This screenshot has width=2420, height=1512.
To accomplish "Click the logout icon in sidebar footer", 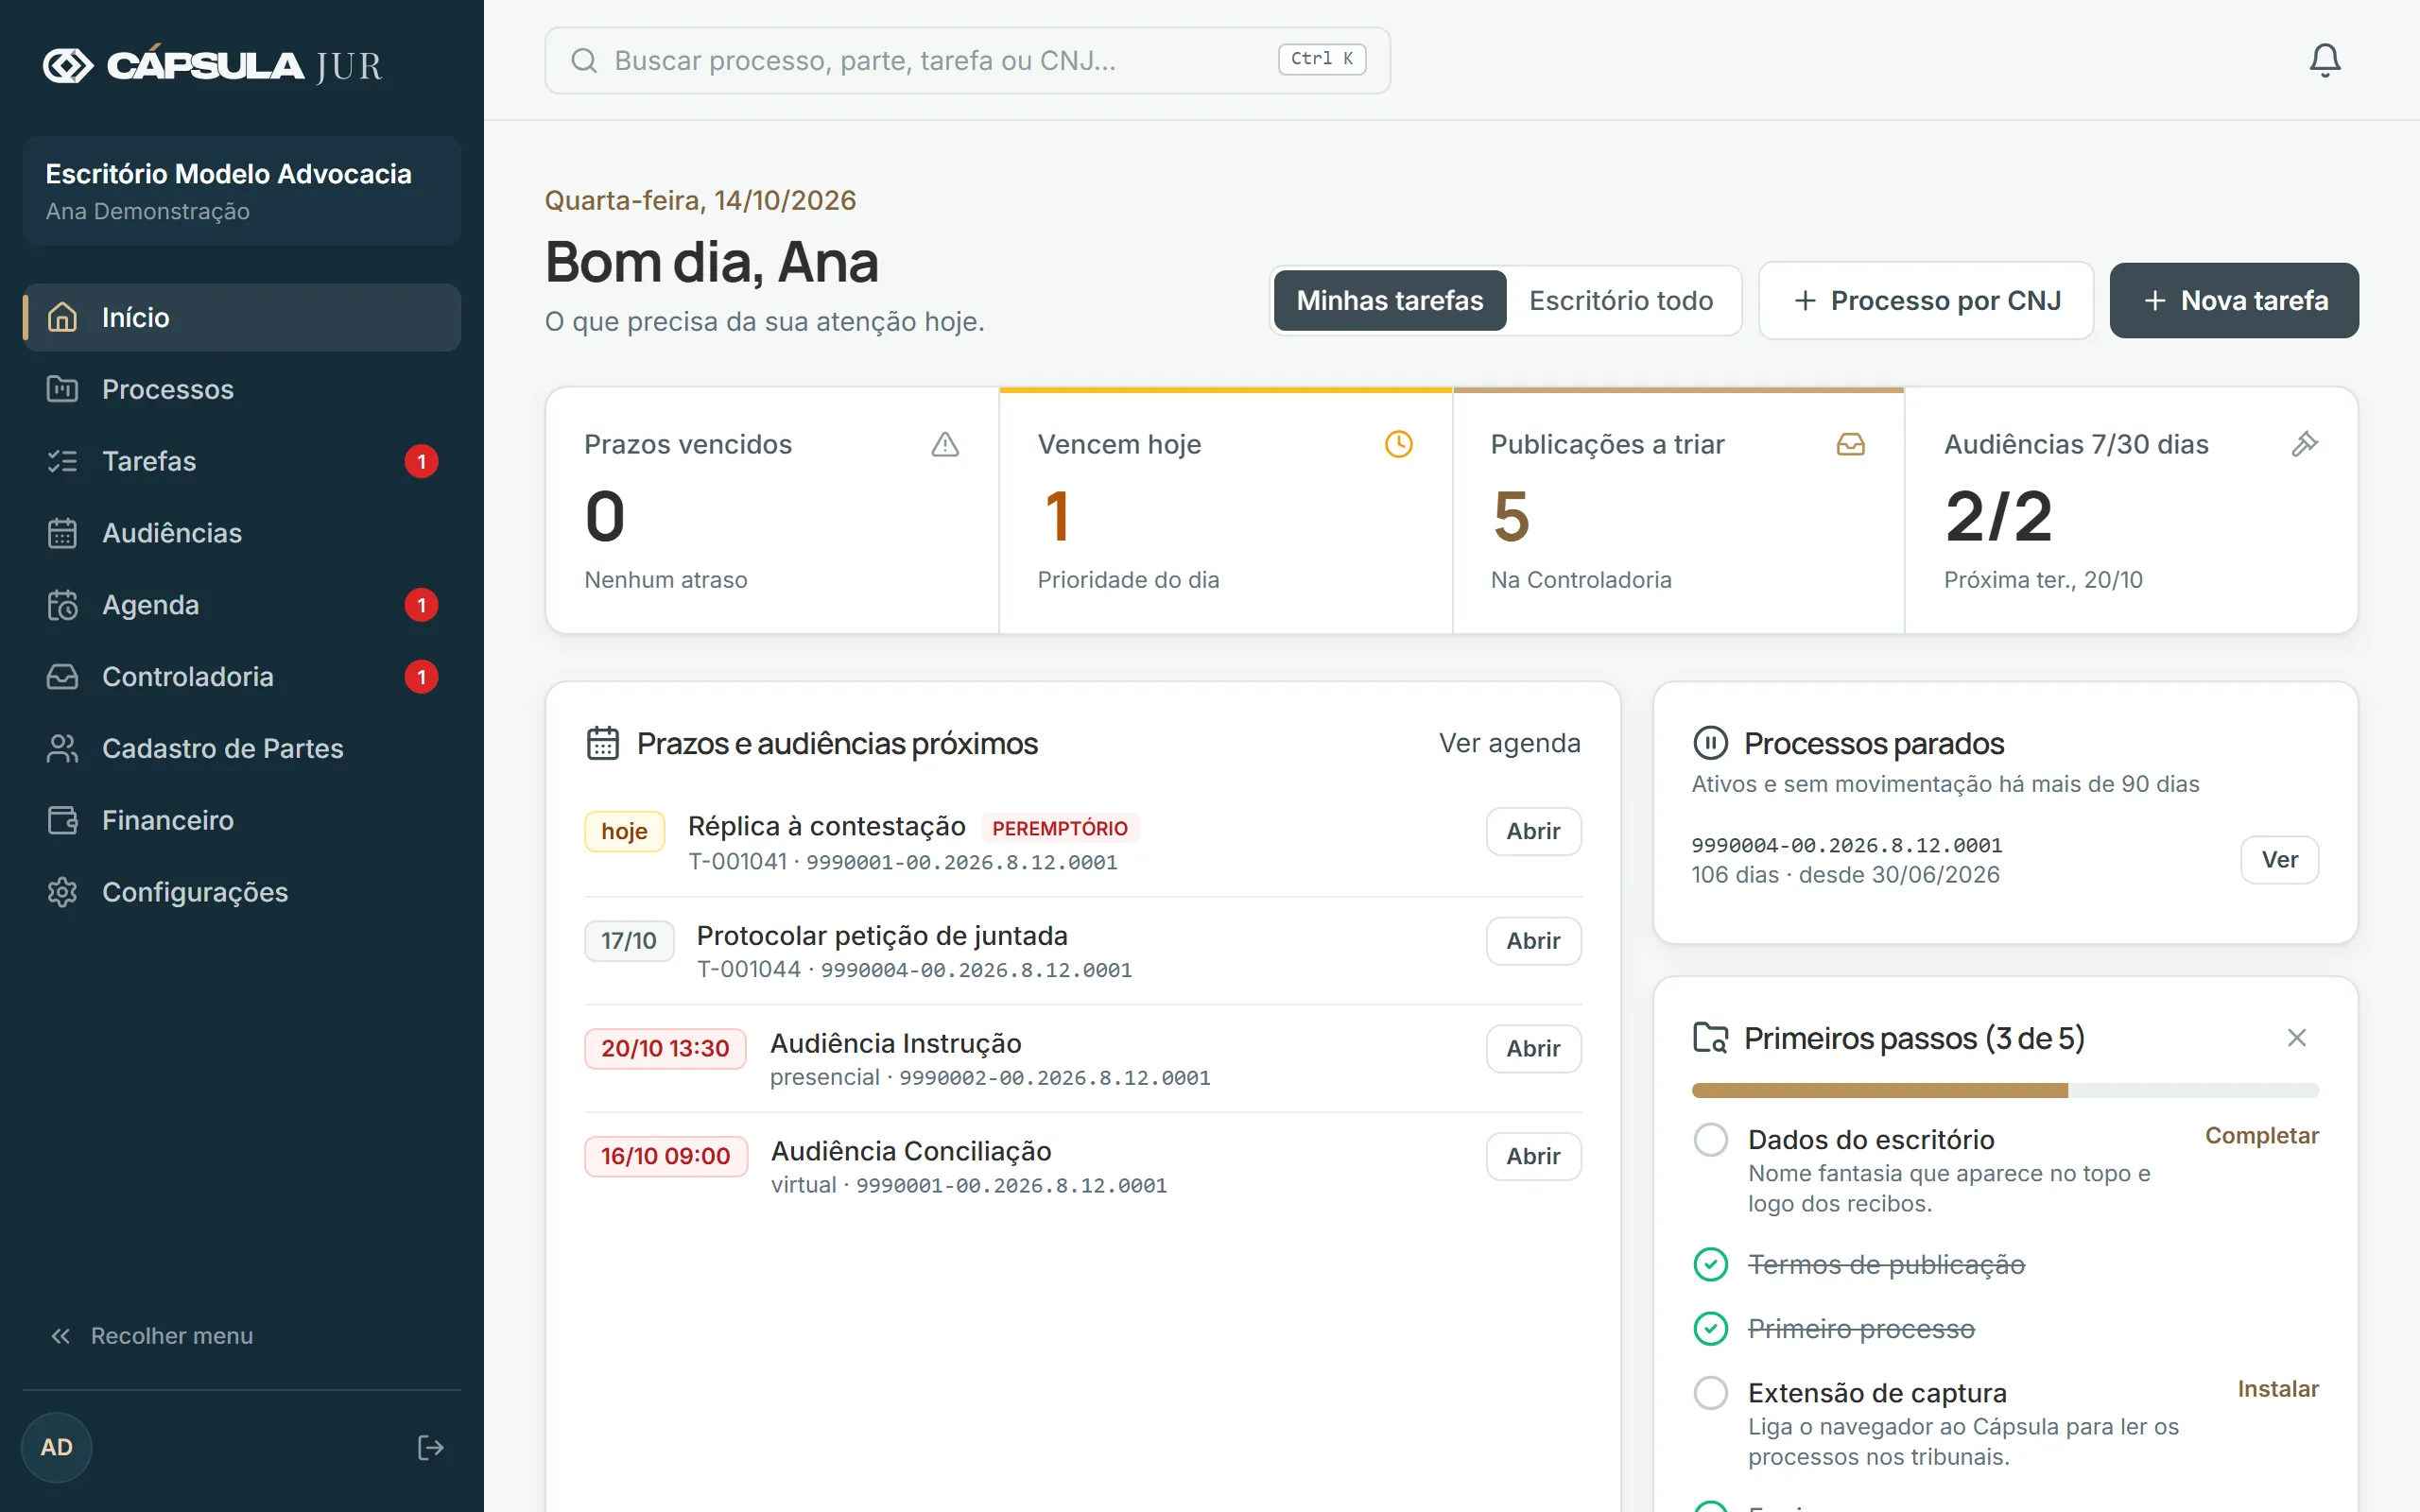I will pos(430,1447).
